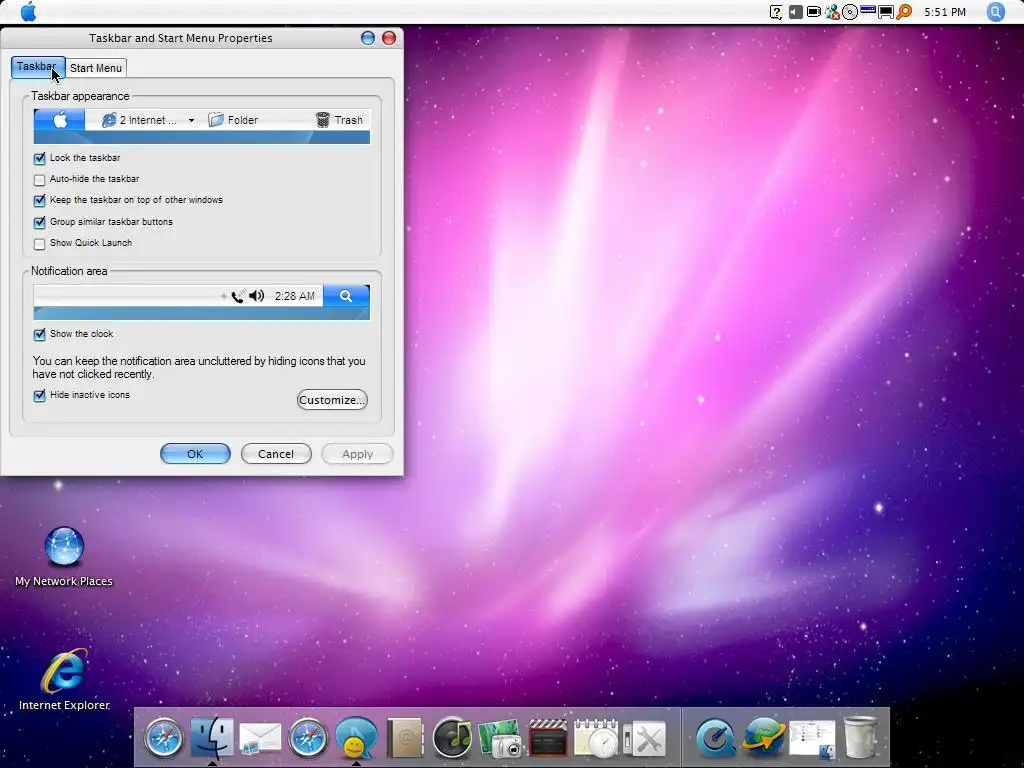Viewport: 1024px width, 768px height.
Task: Enable Show Quick Launch checkbox
Action: point(39,244)
